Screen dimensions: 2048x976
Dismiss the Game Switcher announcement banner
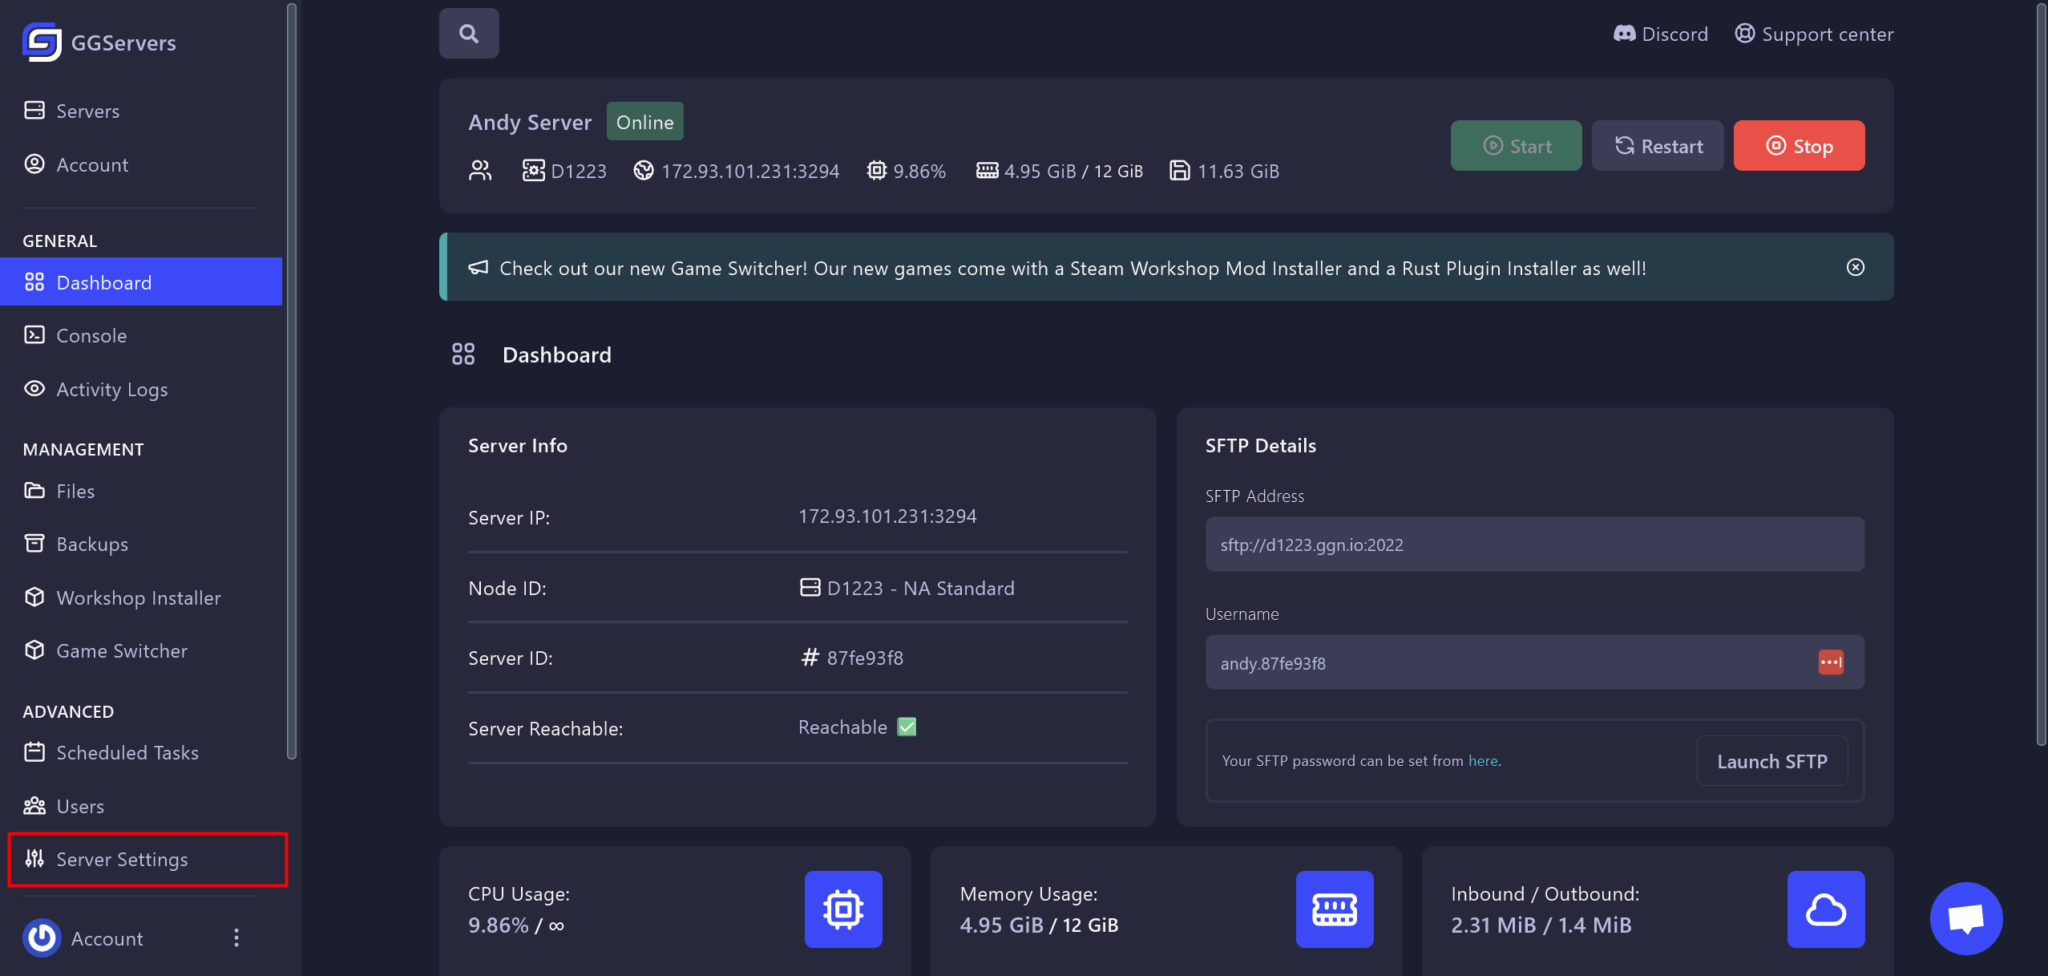tap(1855, 267)
